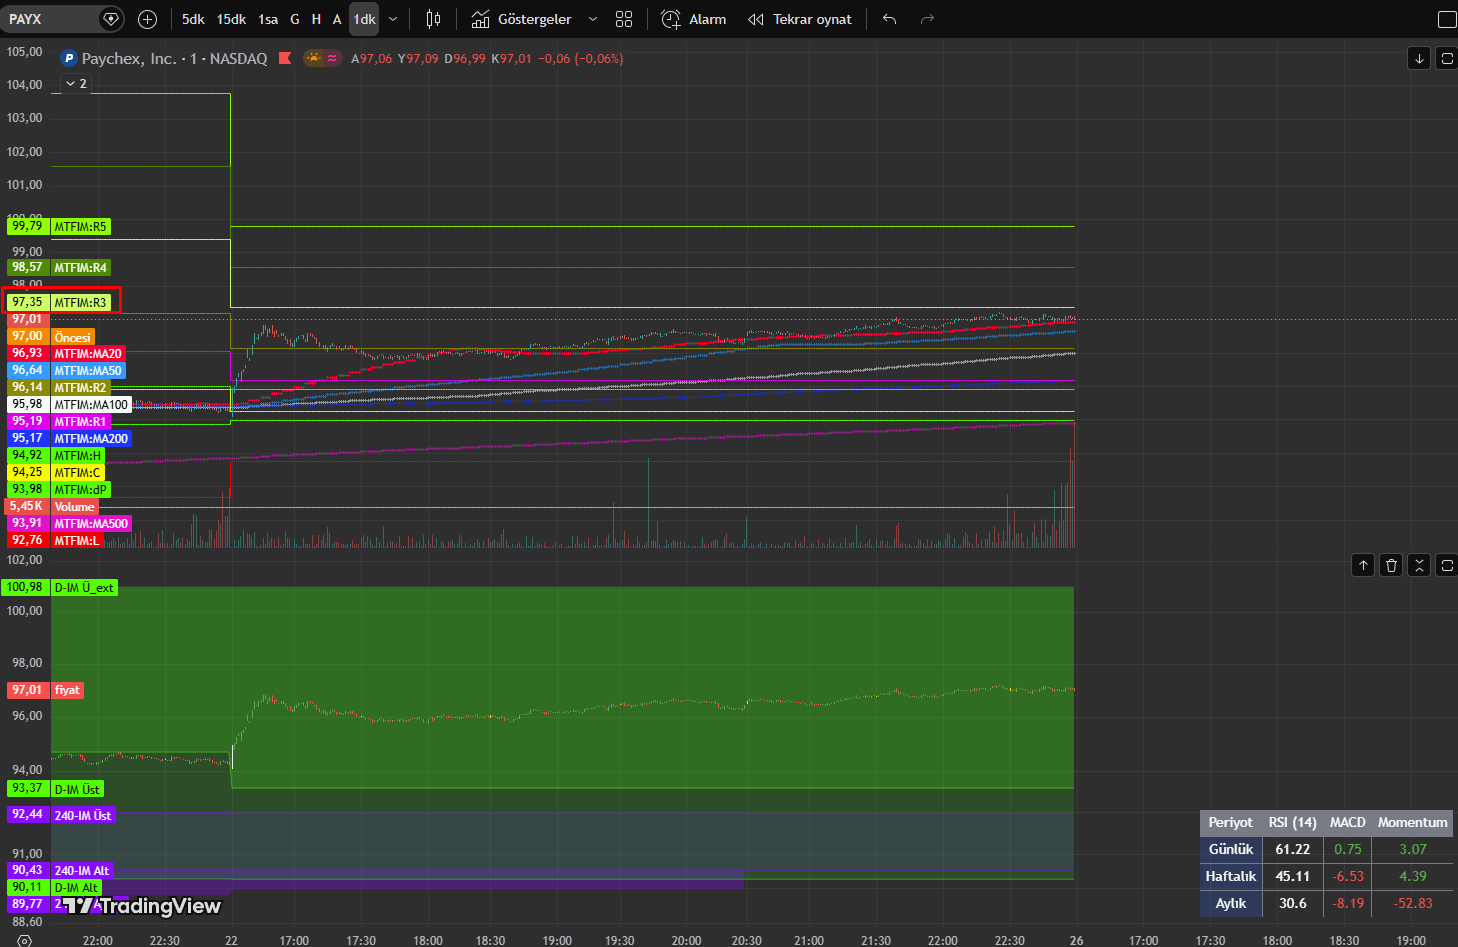Screen dimensions: 1458x947
Task: Click the MTFIM:MA200 label
Action: (91, 439)
